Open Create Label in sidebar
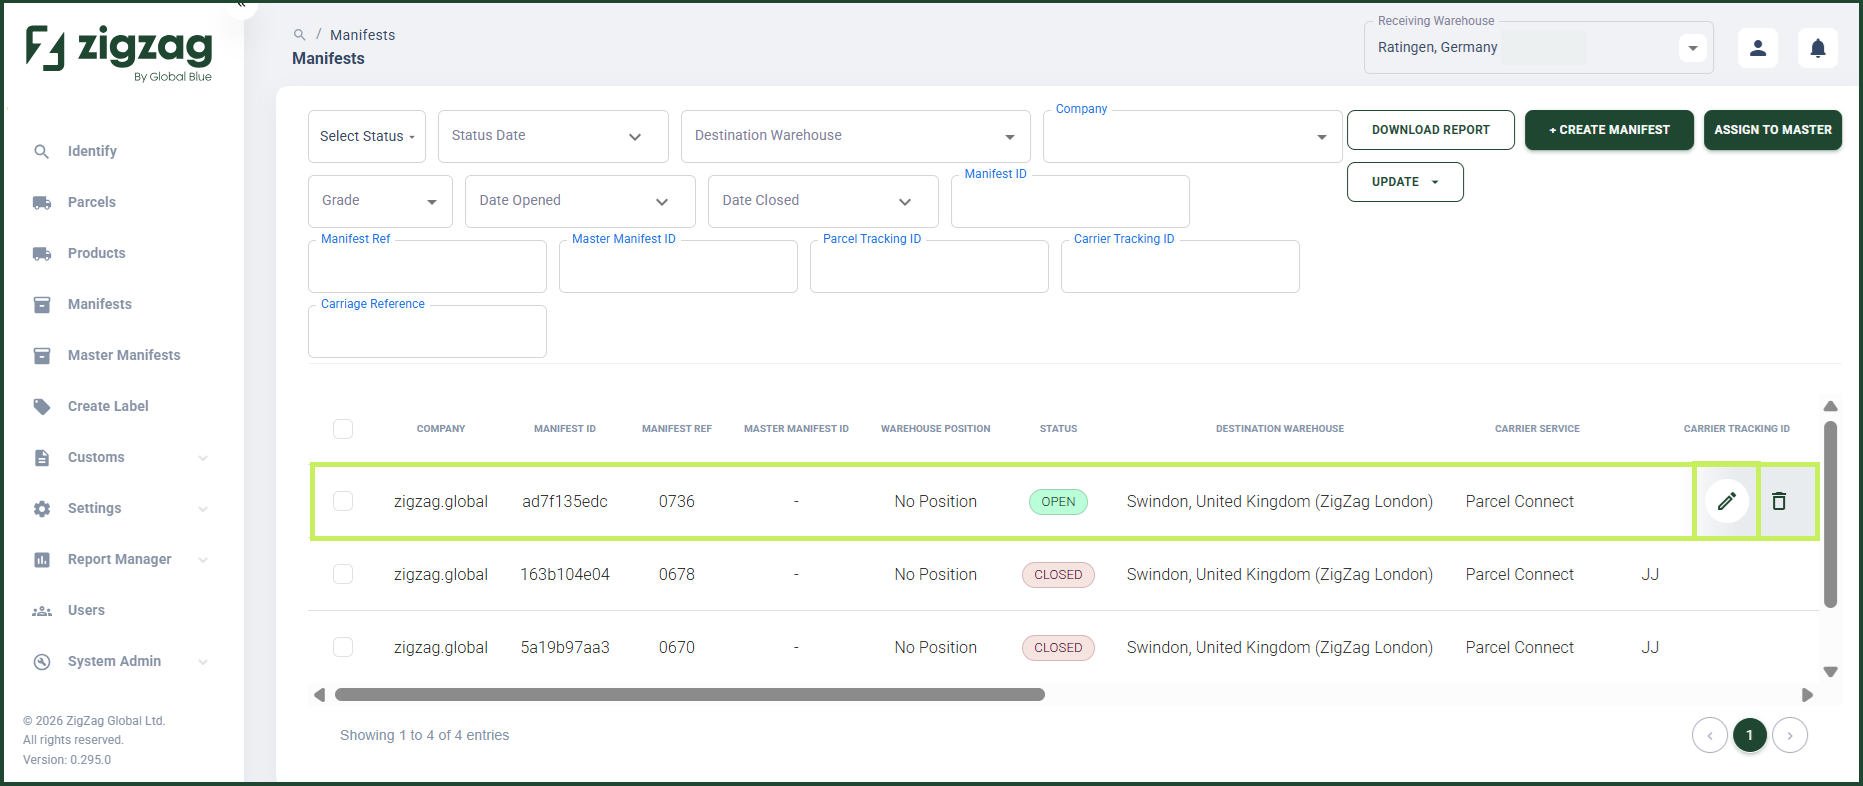1863x786 pixels. coord(108,406)
